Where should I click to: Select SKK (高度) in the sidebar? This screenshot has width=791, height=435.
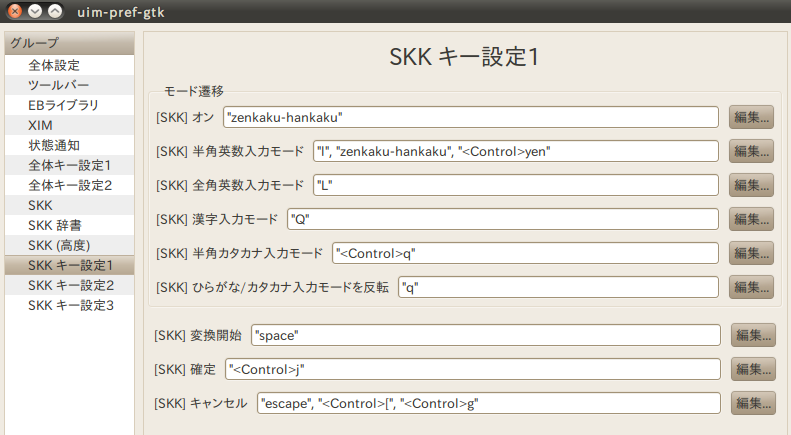(60, 245)
